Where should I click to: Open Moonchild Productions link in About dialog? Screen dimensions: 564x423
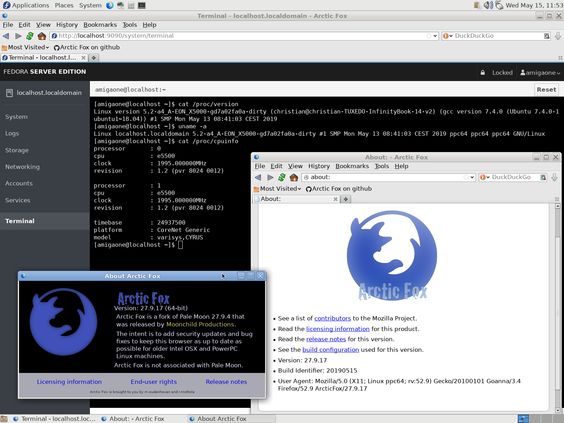coord(200,324)
